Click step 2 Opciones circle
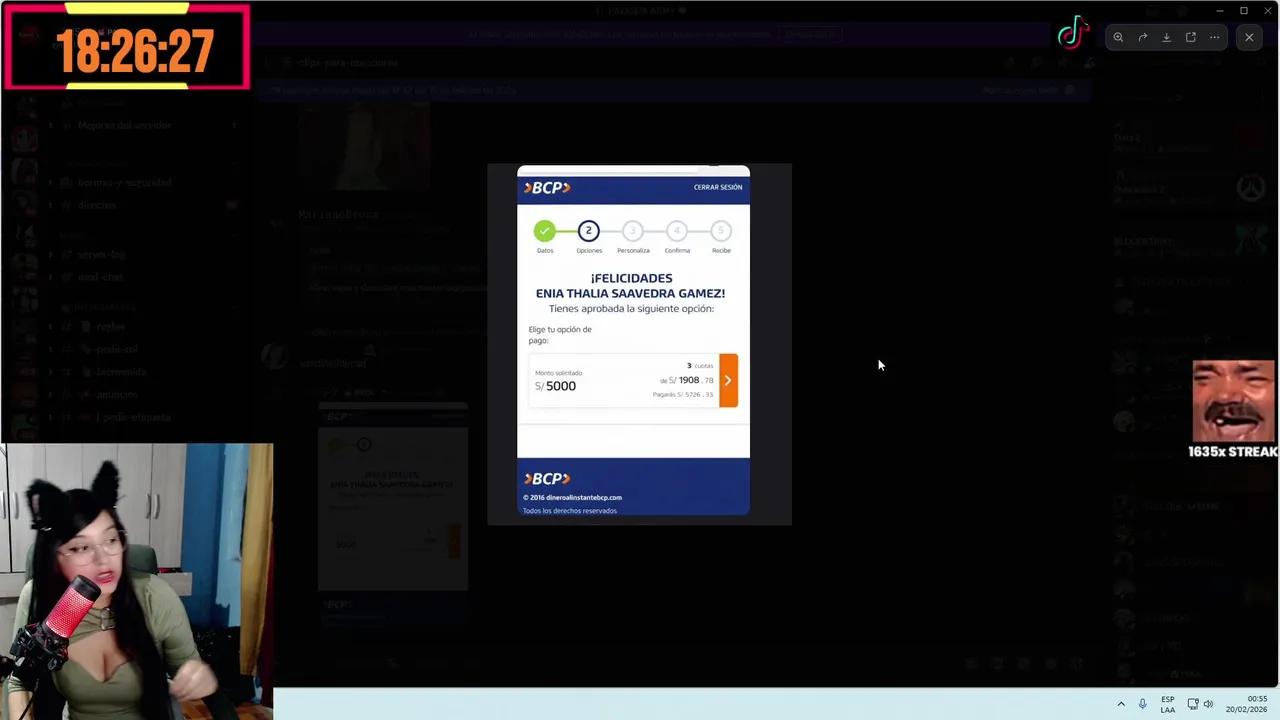The width and height of the screenshot is (1280, 720). point(588,231)
